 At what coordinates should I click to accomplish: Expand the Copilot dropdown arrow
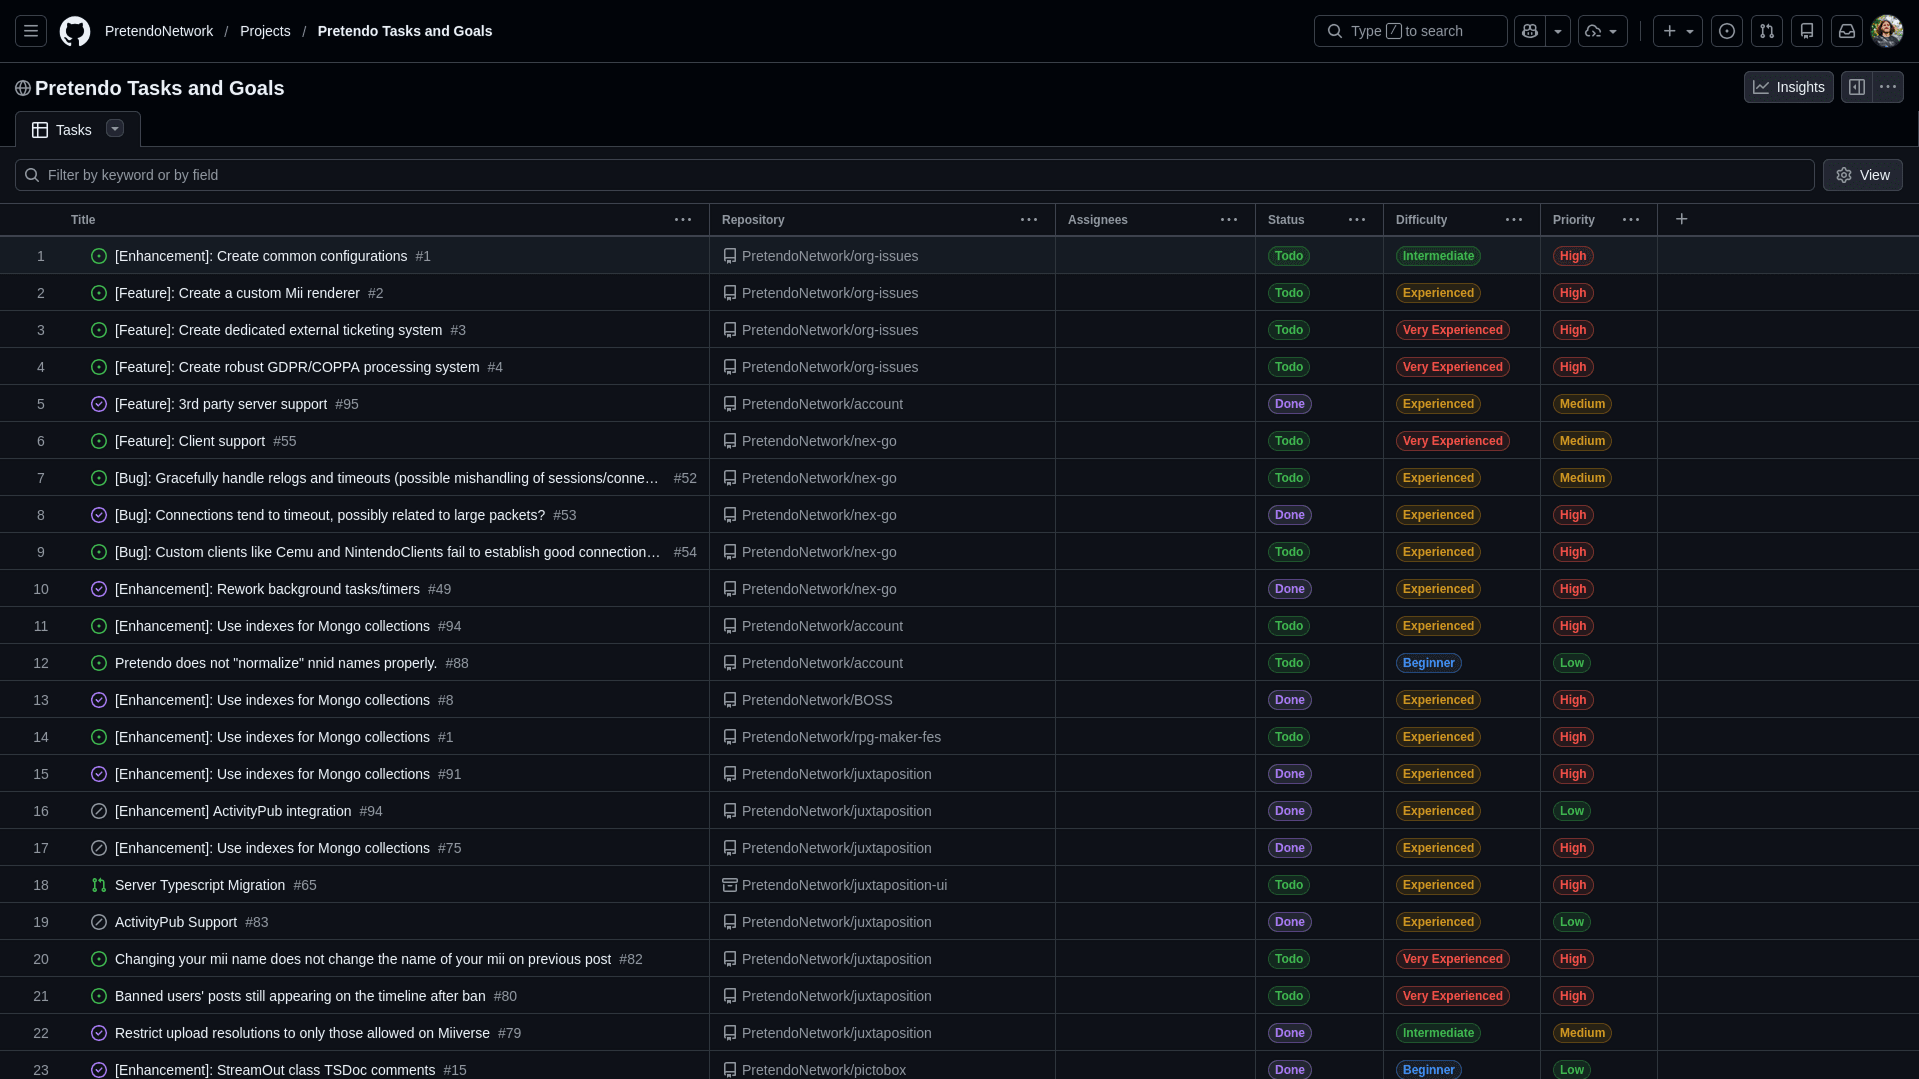click(1558, 31)
